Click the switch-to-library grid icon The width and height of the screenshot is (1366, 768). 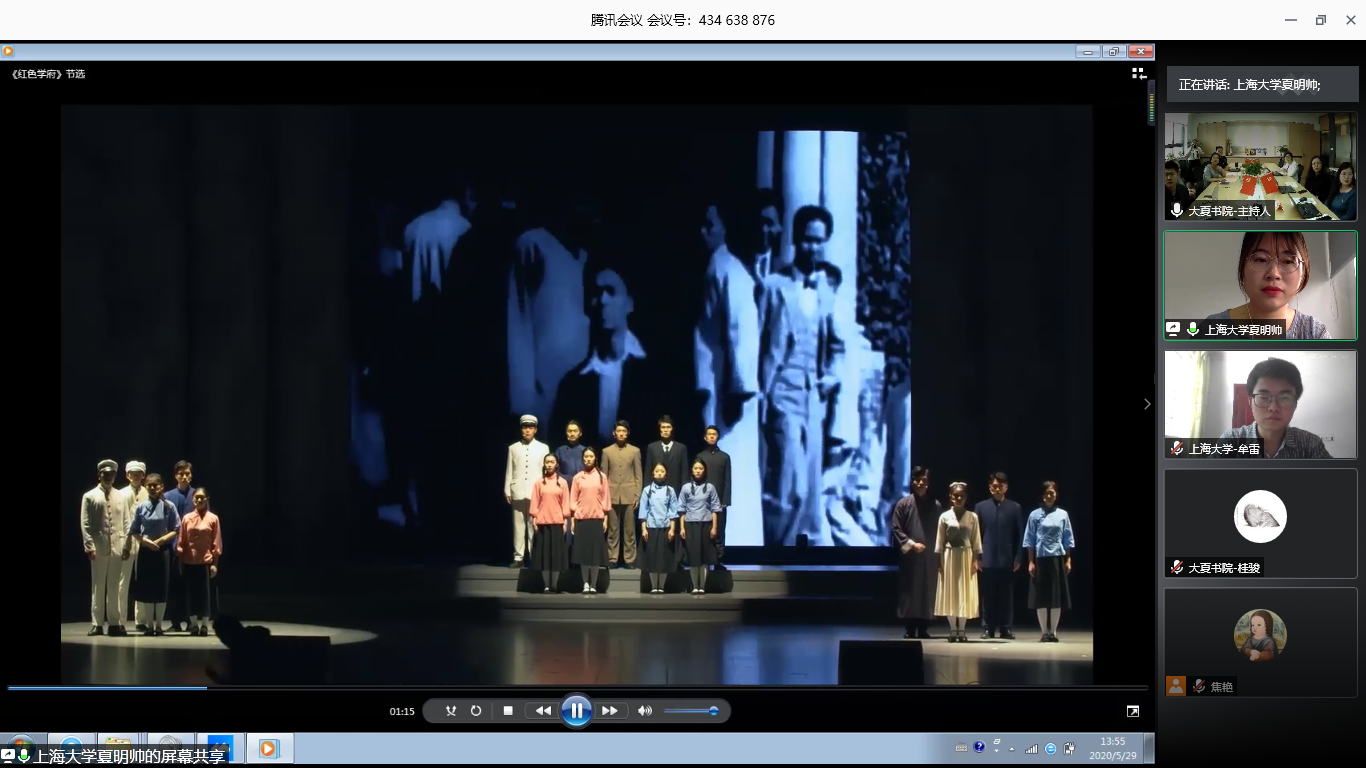(x=1138, y=73)
